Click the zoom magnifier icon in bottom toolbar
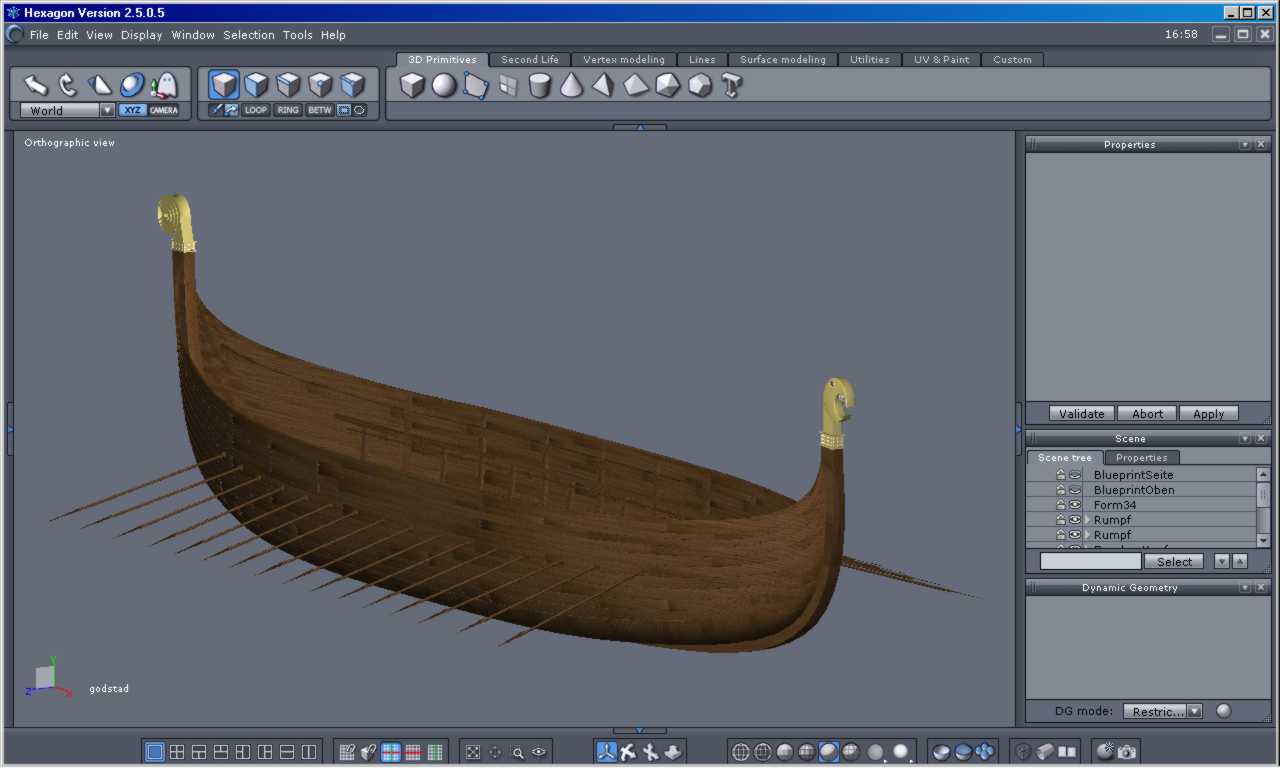1280x768 pixels. tap(518, 753)
